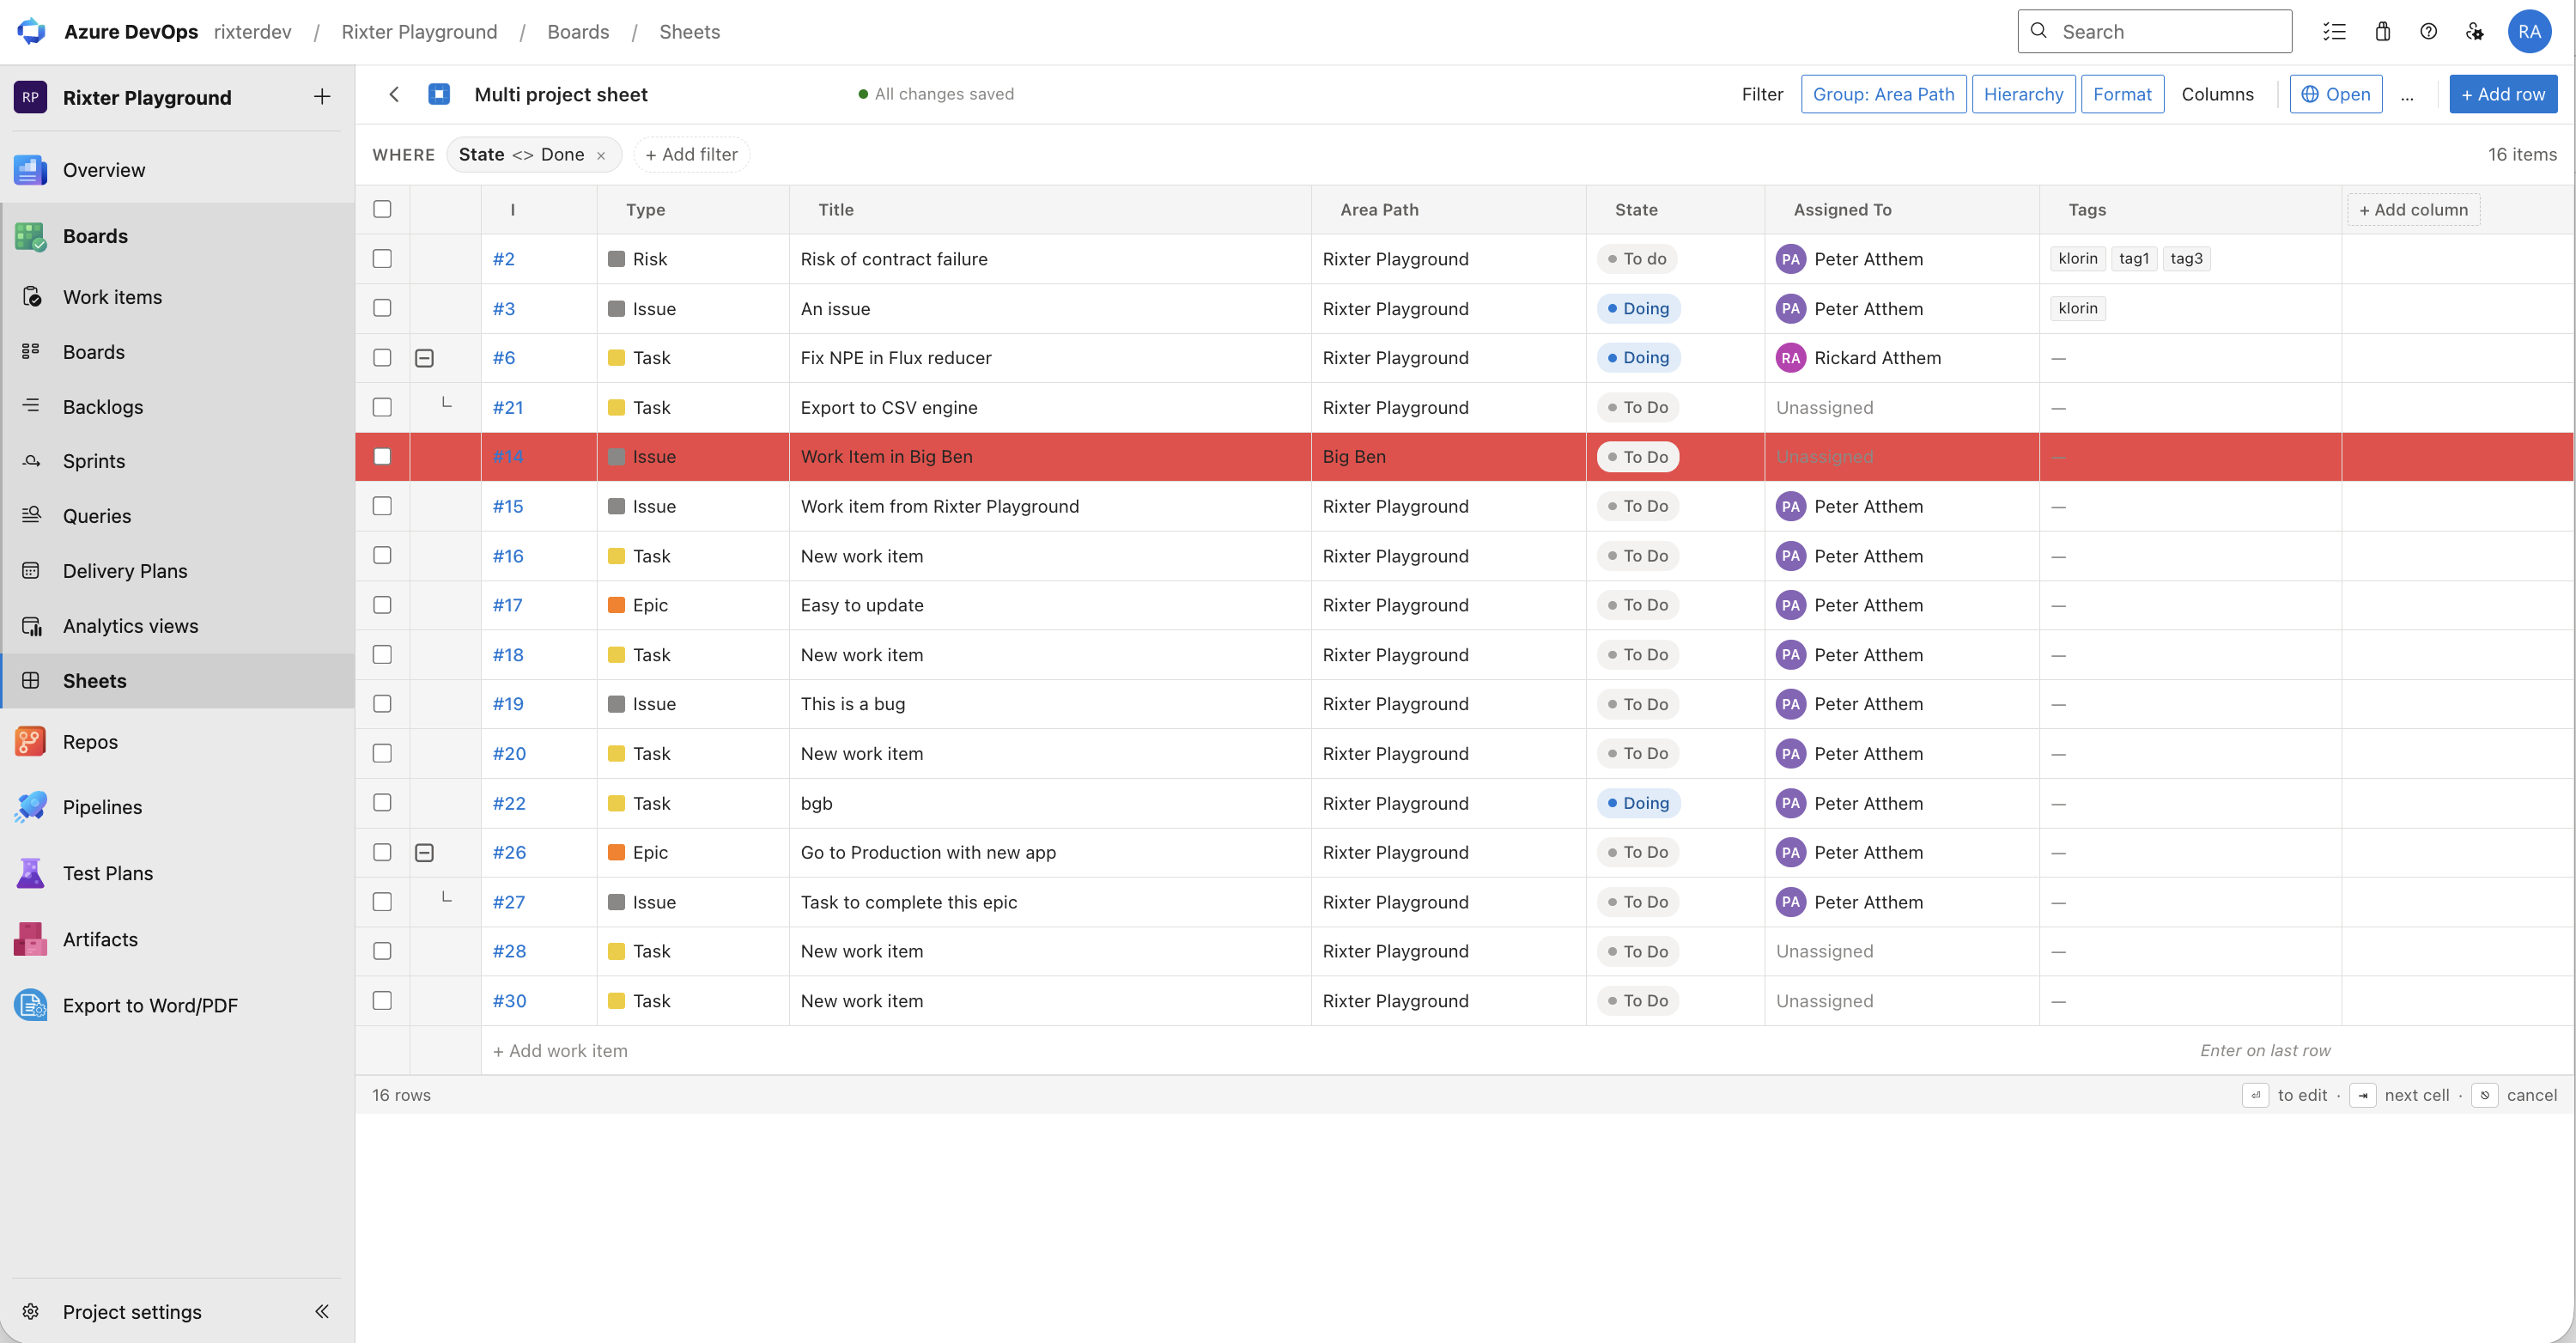
Task: Click the Open button
Action: point(2335,94)
